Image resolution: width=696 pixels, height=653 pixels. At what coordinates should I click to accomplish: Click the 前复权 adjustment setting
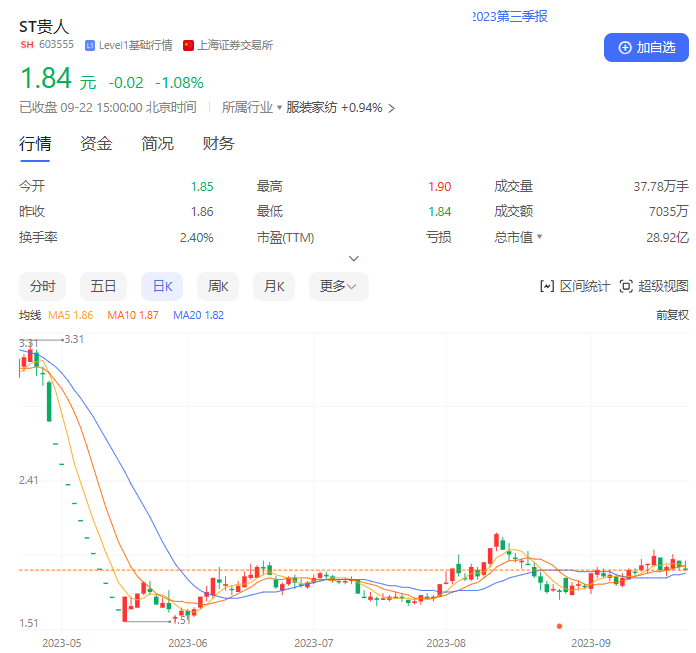click(672, 315)
